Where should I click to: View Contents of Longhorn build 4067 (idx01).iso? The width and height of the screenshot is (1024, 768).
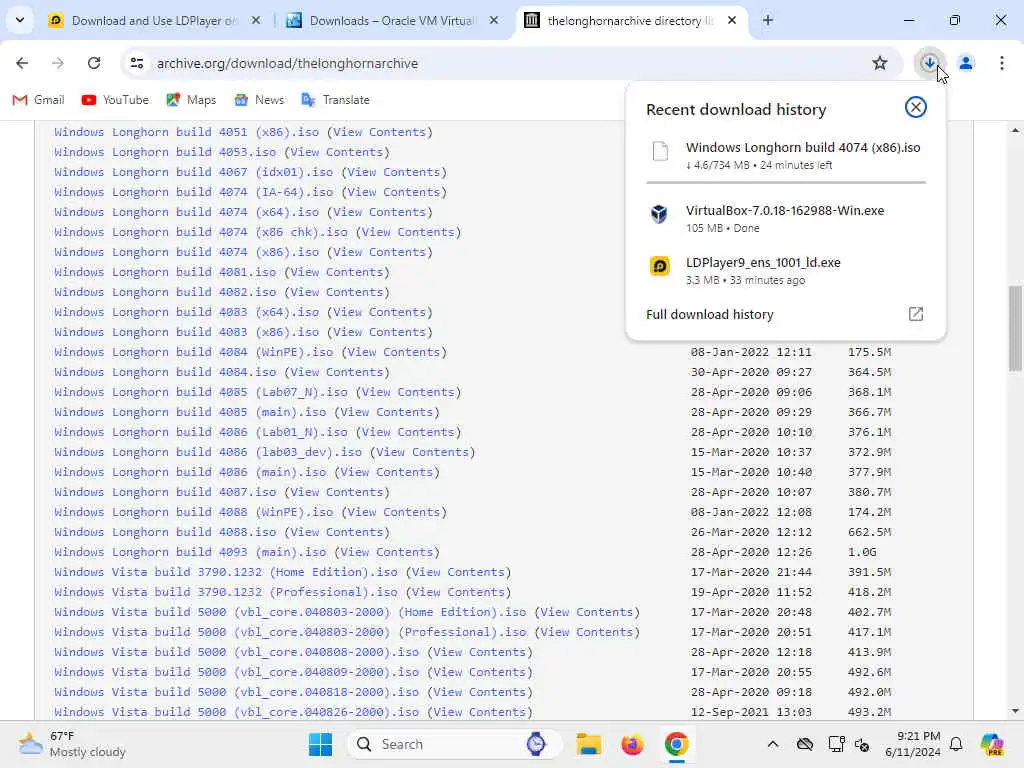[394, 172]
